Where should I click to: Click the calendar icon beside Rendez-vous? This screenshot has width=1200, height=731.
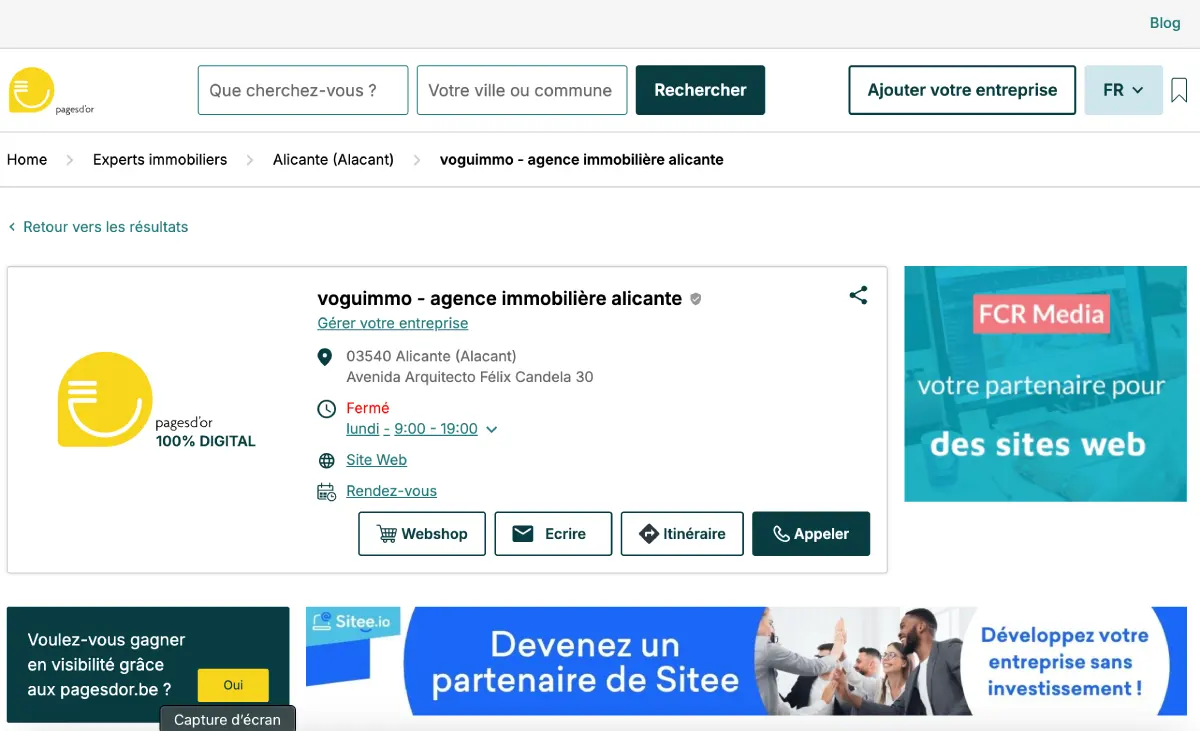point(326,491)
